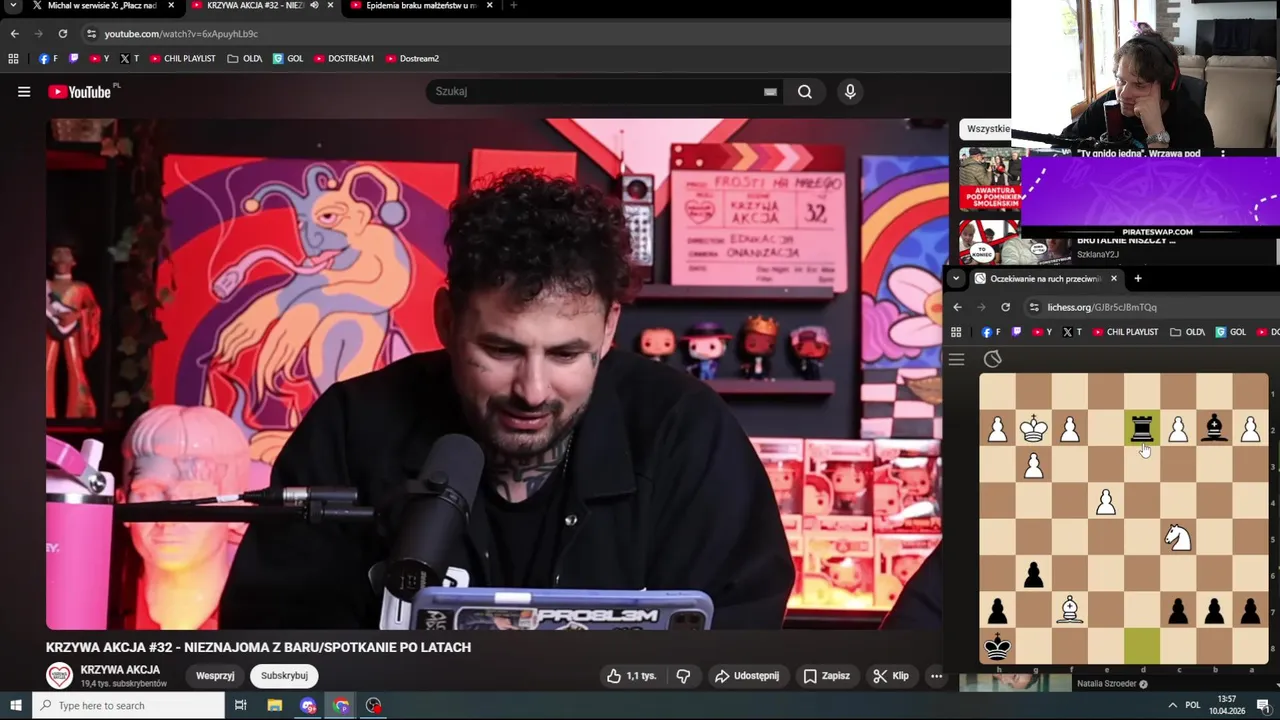The image size is (1280, 720).
Task: Open the lichess hamburger menu
Action: (957, 359)
